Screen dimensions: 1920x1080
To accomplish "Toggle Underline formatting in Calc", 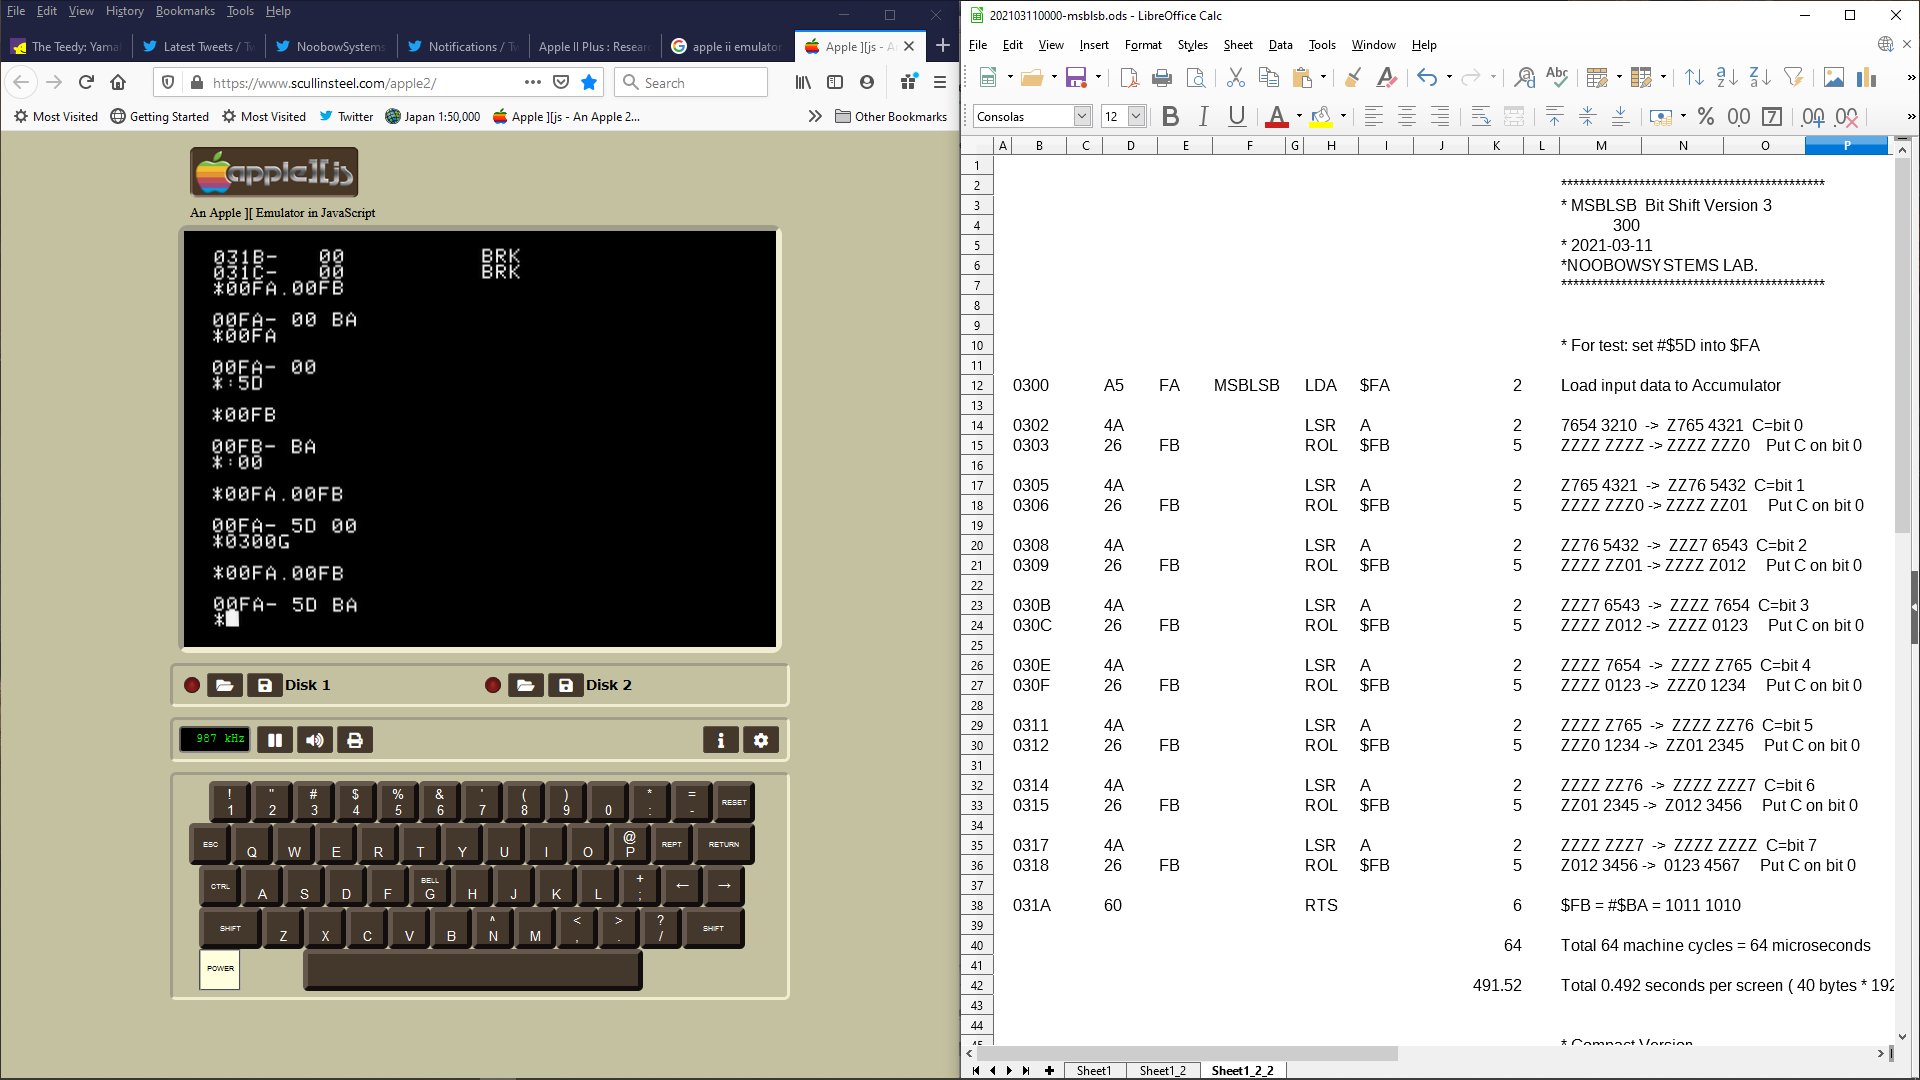I will [1237, 117].
